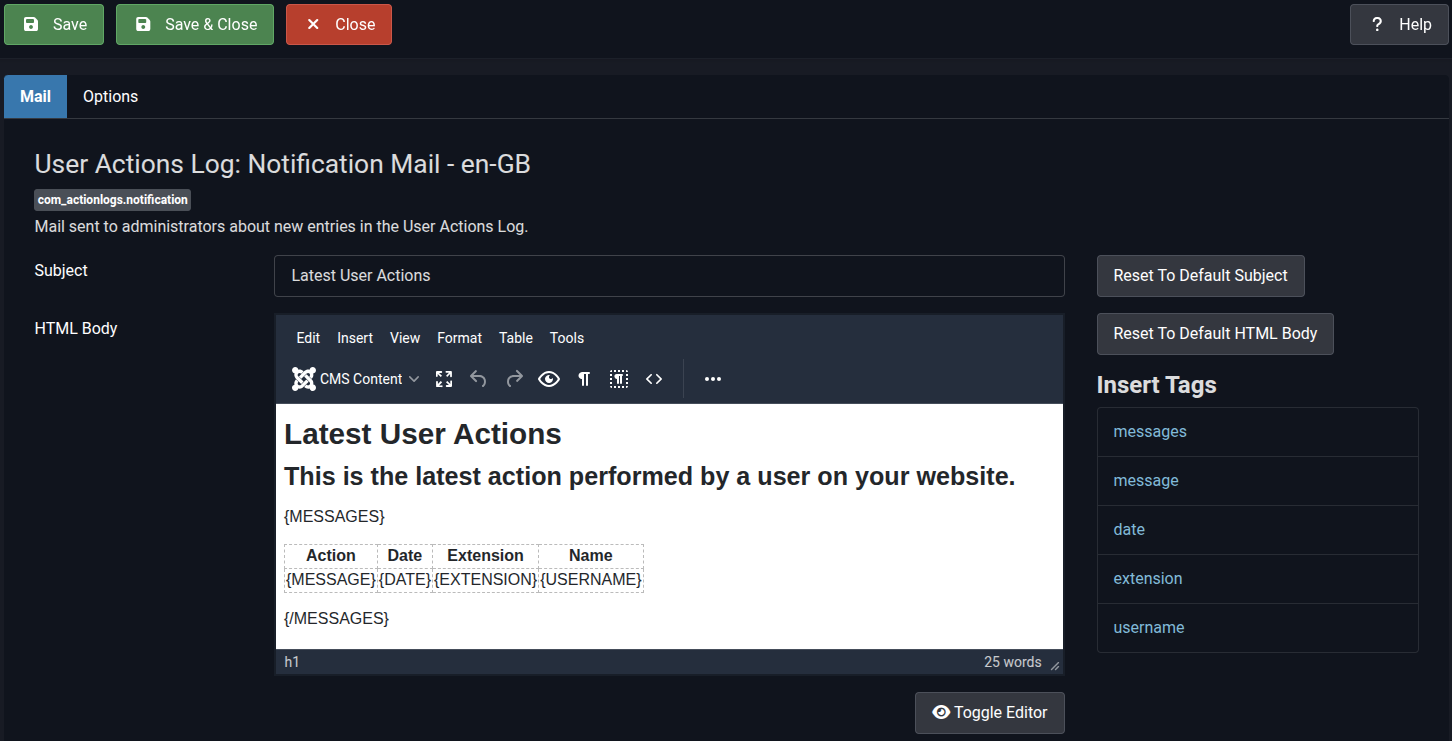Open the Format menu in the editor
Screen dimensions: 1452x741
tap(459, 338)
